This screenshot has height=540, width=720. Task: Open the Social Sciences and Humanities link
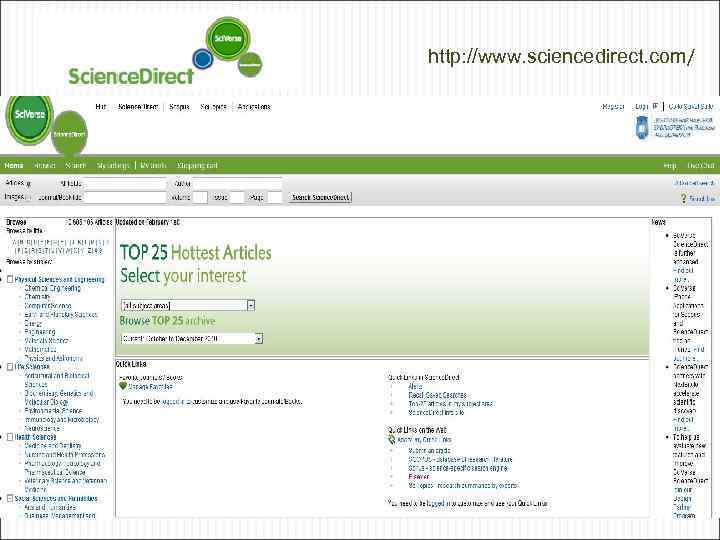pyautogui.click(x=56, y=498)
